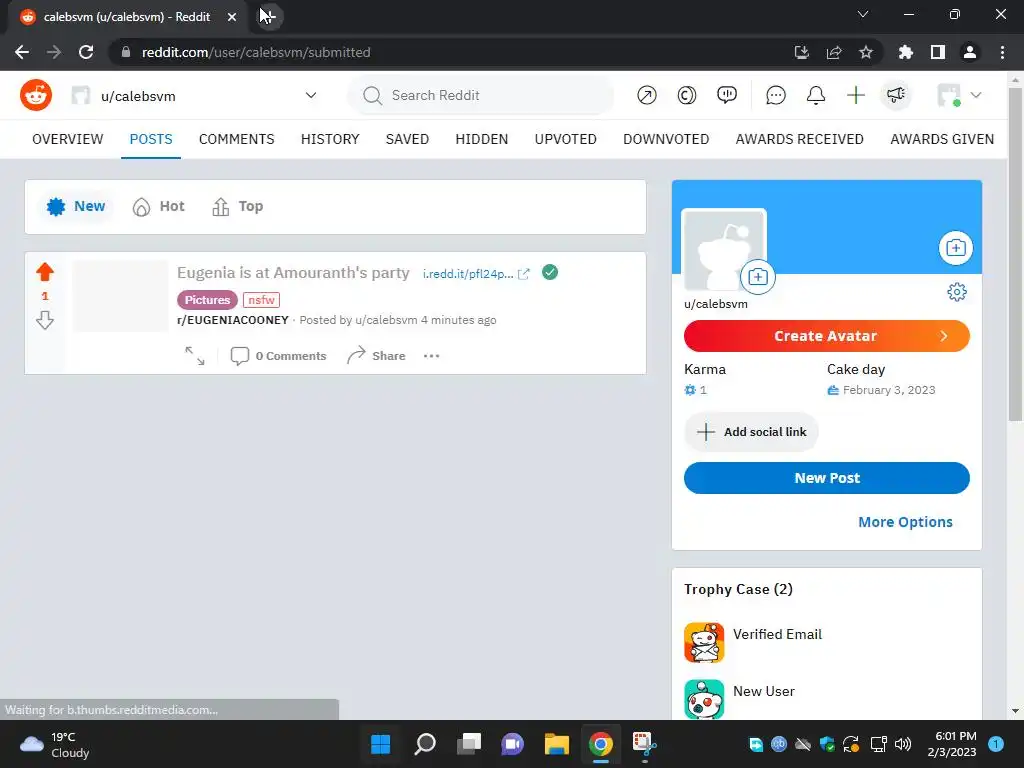The image size is (1024, 768).
Task: Open File Explorer from taskbar
Action: click(556, 744)
